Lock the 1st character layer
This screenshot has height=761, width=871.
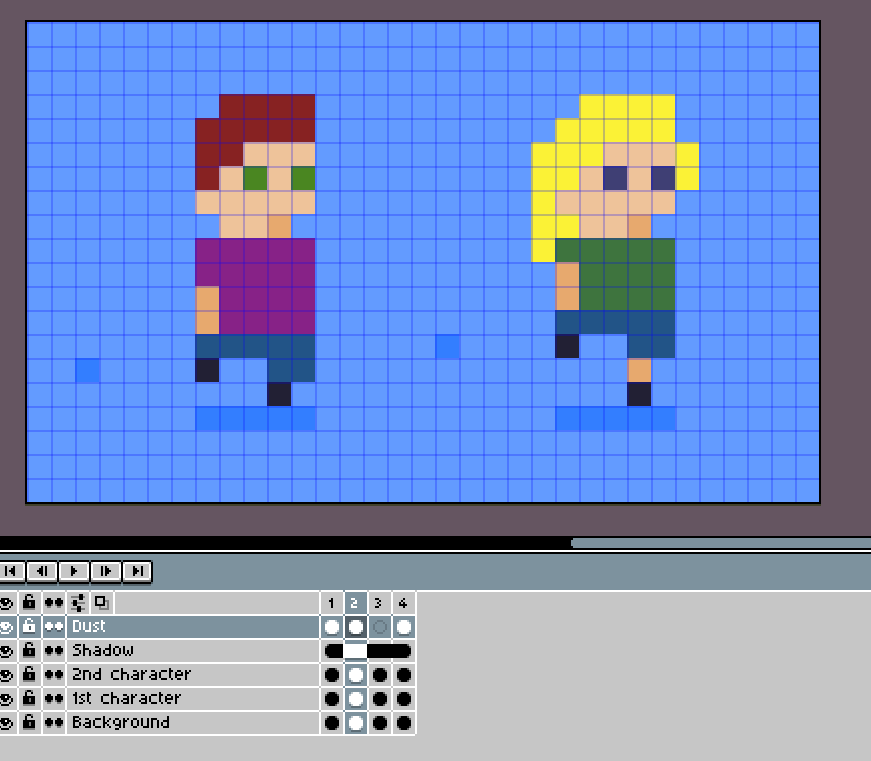point(29,698)
